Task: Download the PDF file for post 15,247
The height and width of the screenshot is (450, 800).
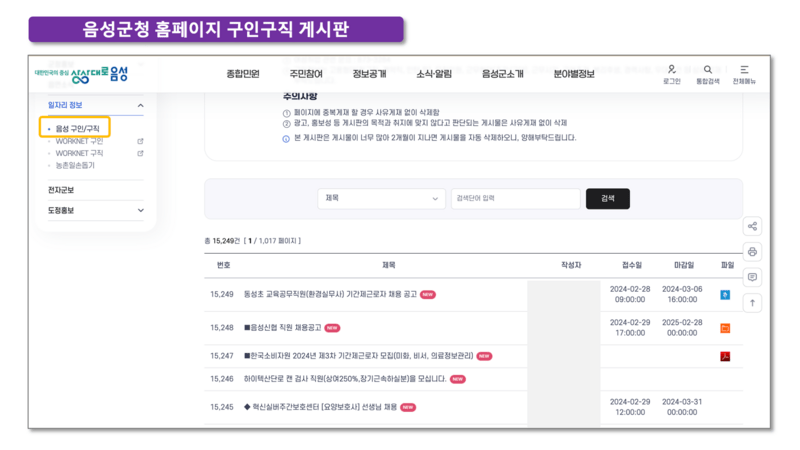Action: 725,356
